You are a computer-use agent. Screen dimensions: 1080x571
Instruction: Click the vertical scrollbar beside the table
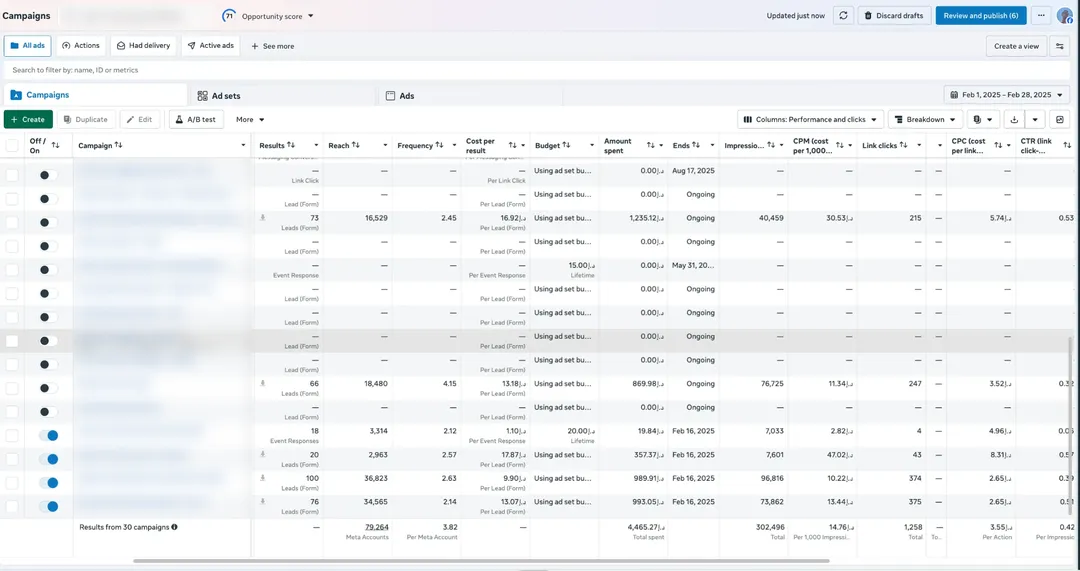click(1072, 427)
